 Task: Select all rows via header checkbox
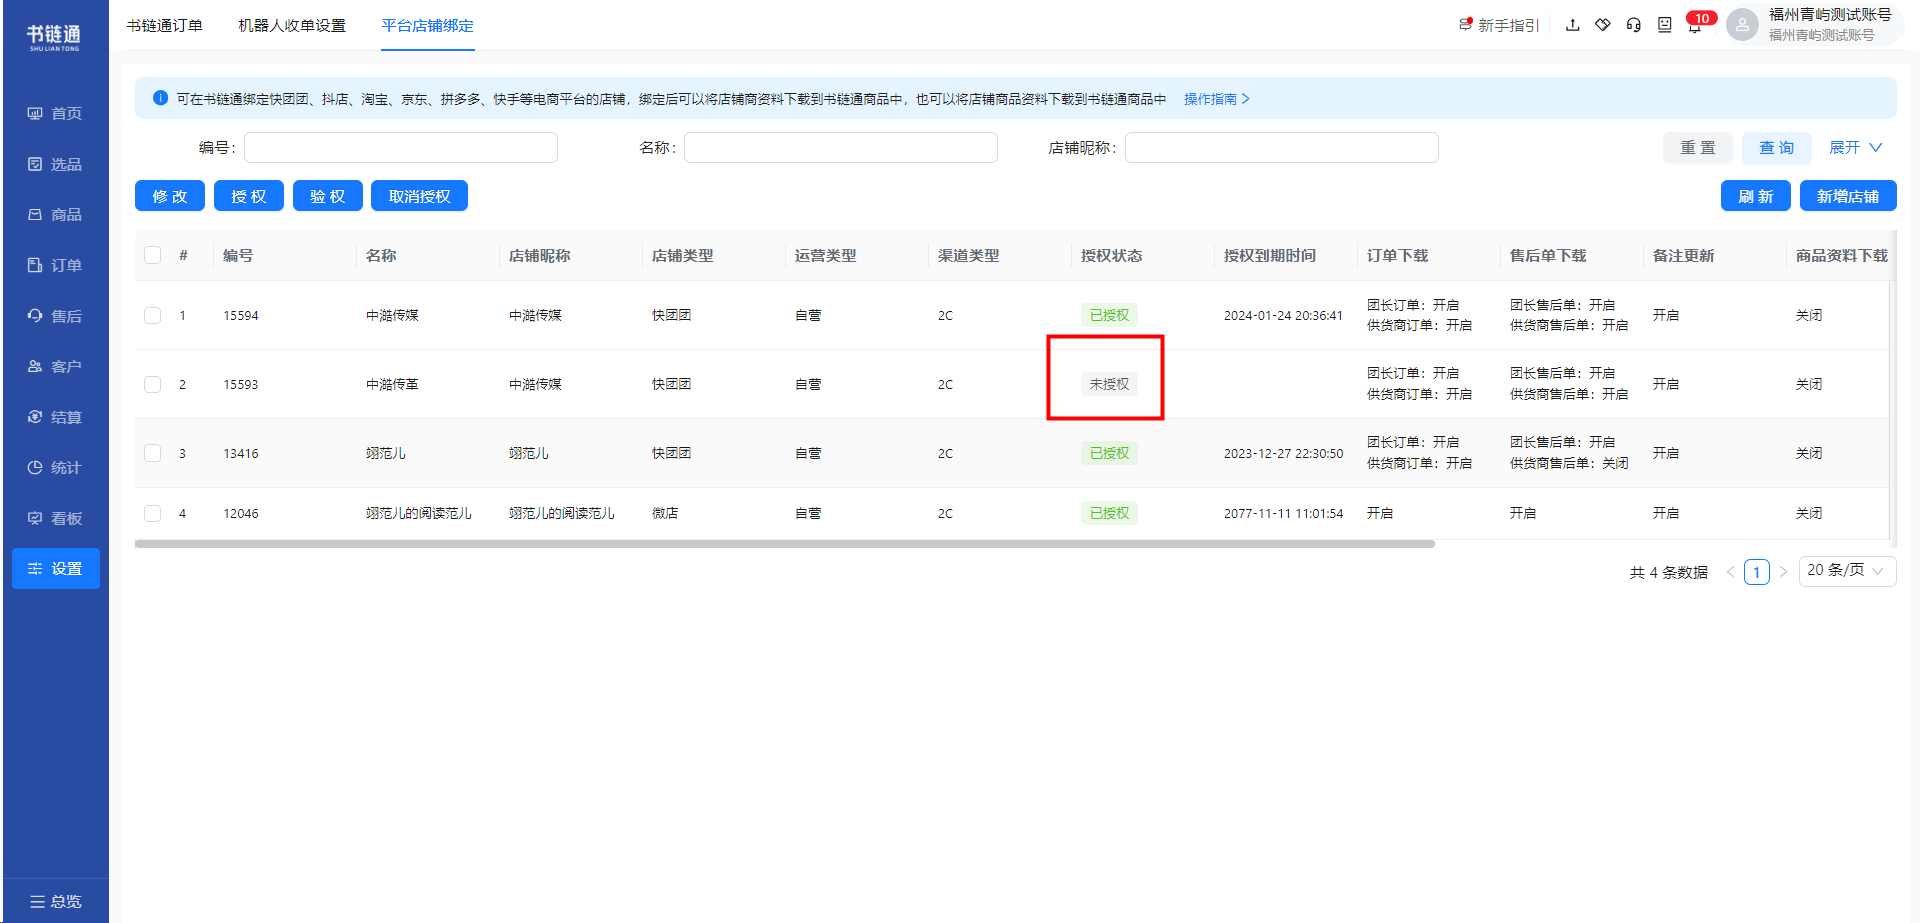coord(152,255)
